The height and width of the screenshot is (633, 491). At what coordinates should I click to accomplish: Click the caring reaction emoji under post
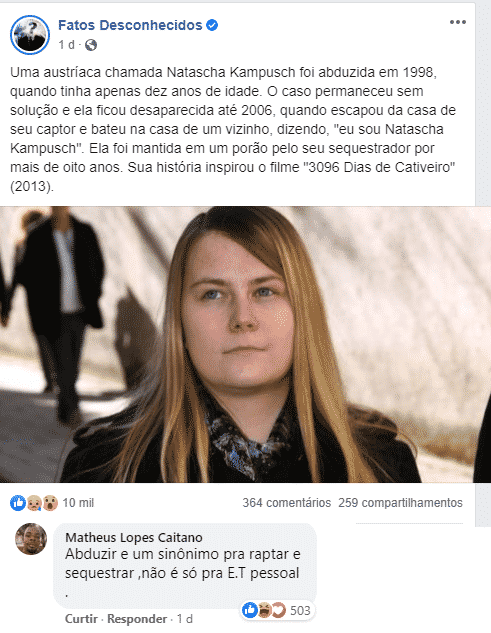[x=34, y=503]
